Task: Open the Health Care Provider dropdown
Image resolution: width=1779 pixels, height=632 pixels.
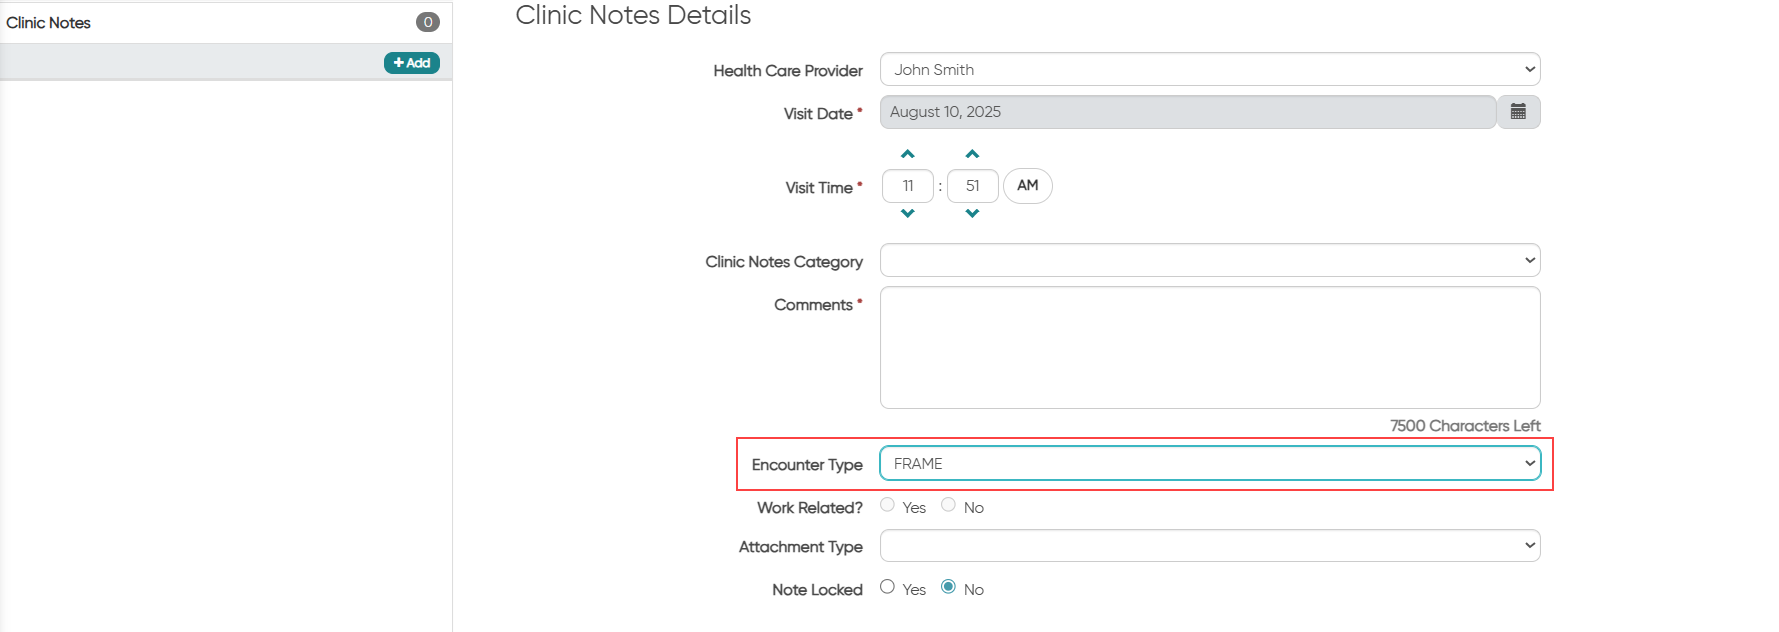Action: pyautogui.click(x=1210, y=69)
